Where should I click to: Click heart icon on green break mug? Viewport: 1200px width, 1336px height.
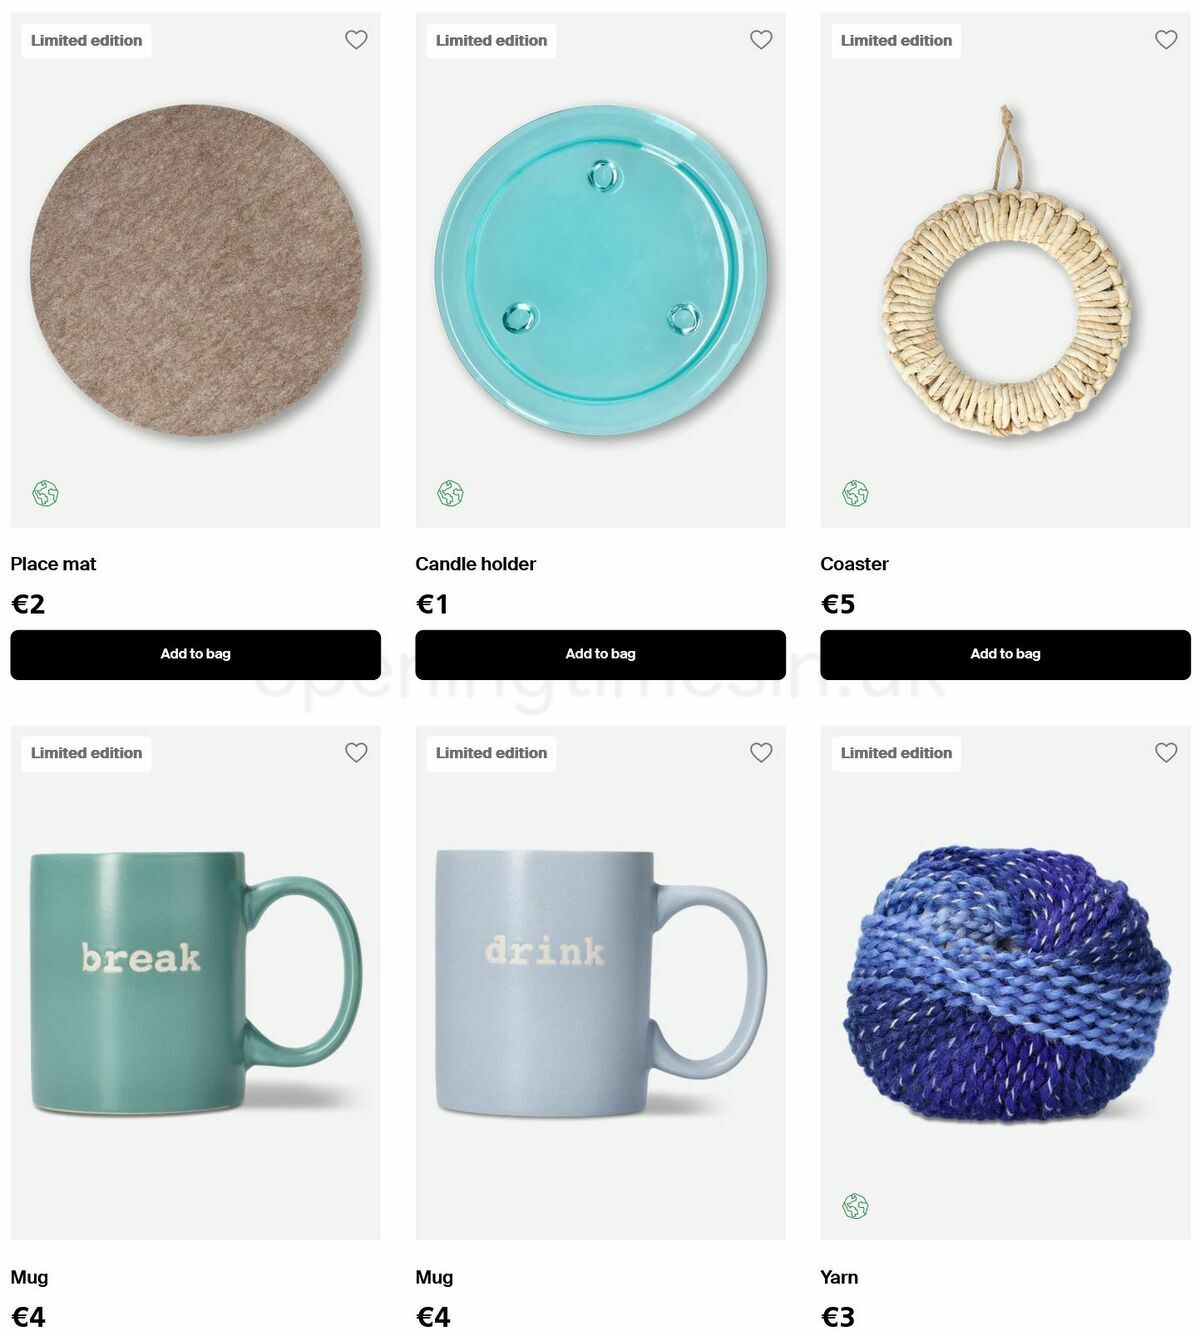click(x=356, y=752)
